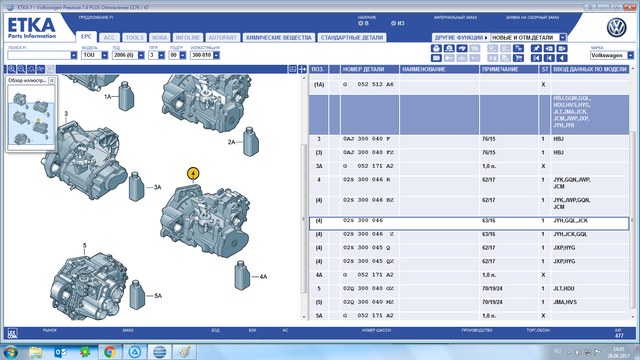
Task: Click the НОМЕР ДЕТАЛИ column header
Action: (369, 69)
